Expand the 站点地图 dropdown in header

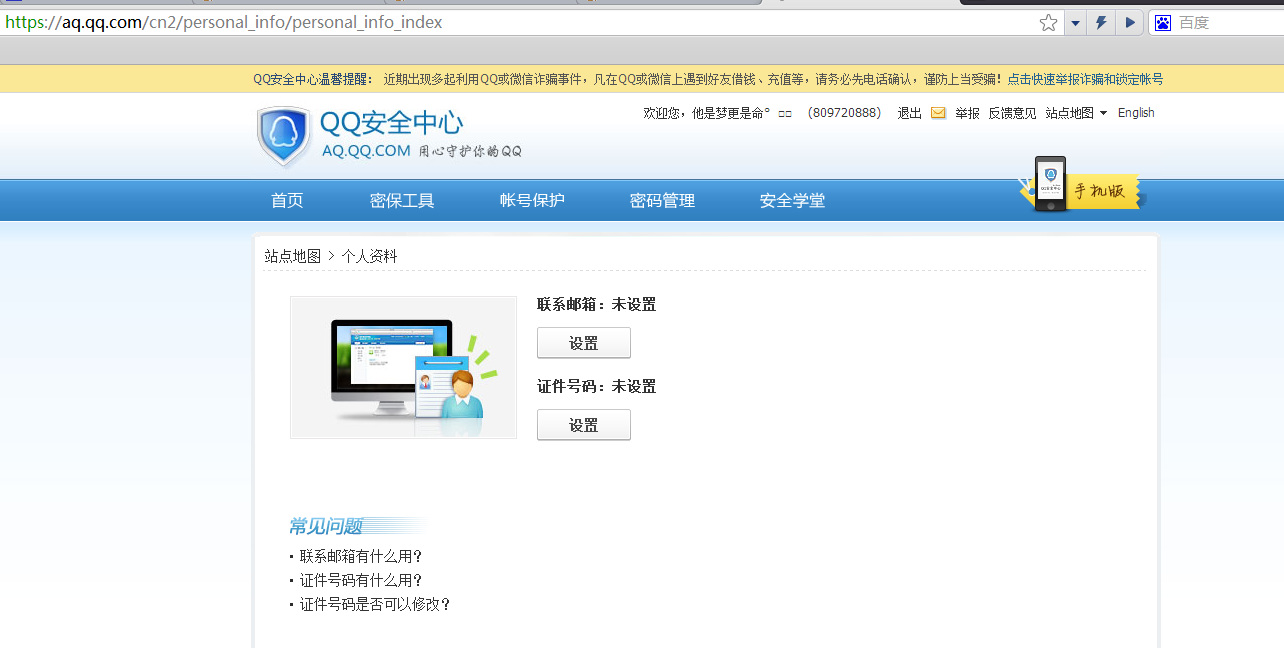[x=1076, y=113]
